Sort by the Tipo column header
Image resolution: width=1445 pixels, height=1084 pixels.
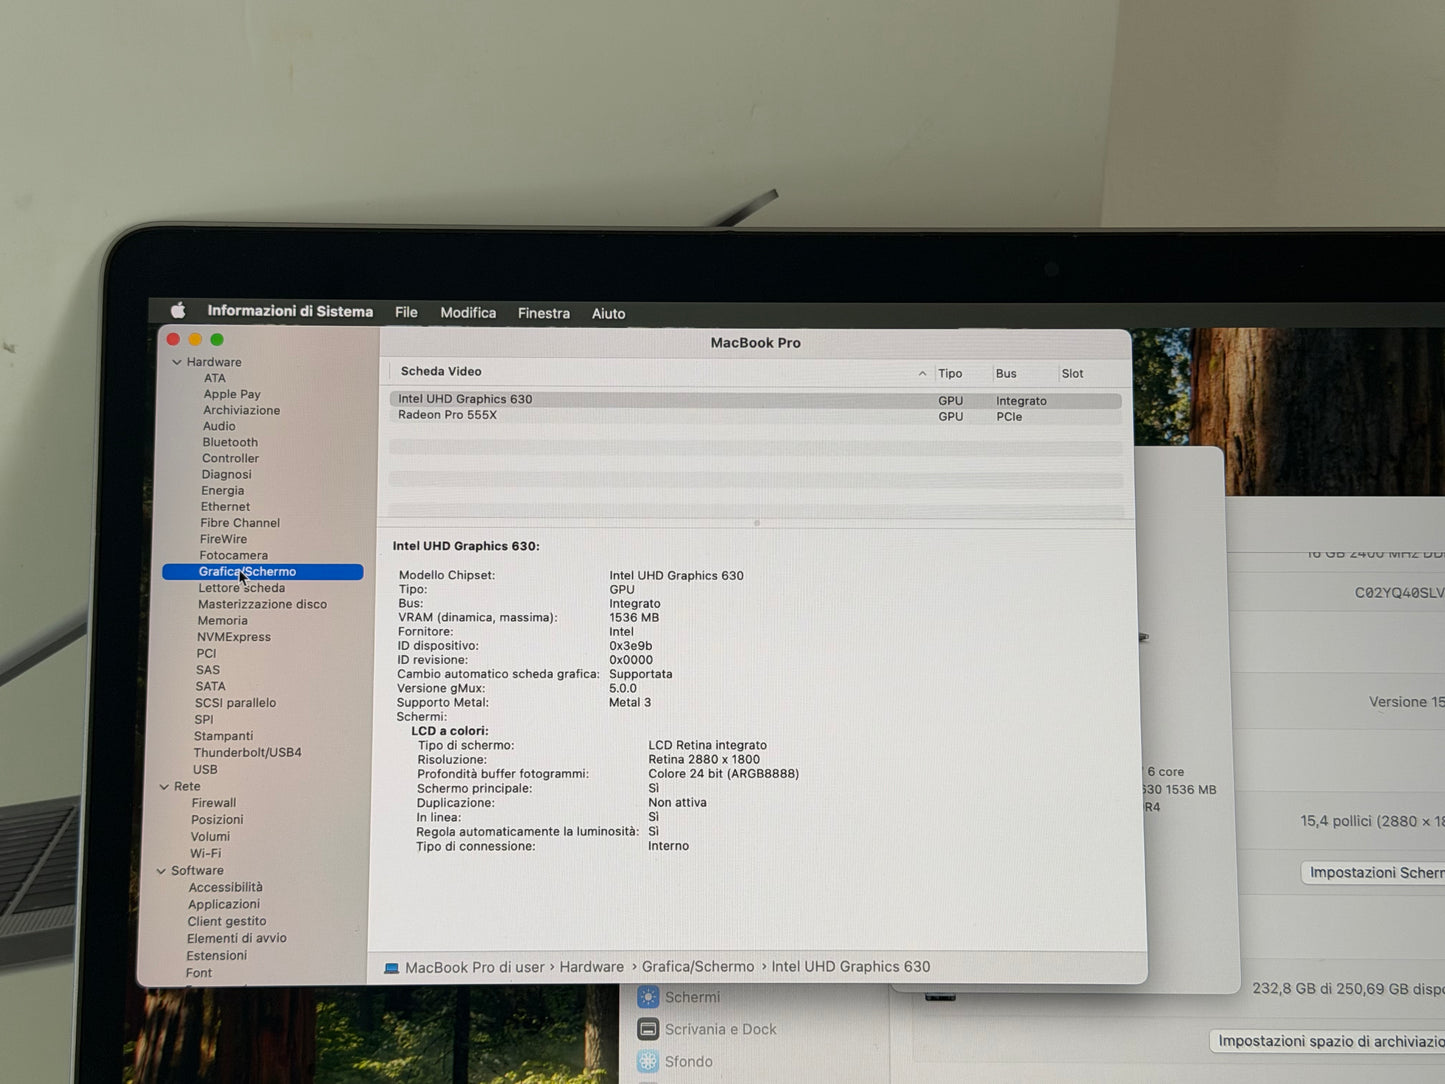pyautogui.click(x=950, y=373)
